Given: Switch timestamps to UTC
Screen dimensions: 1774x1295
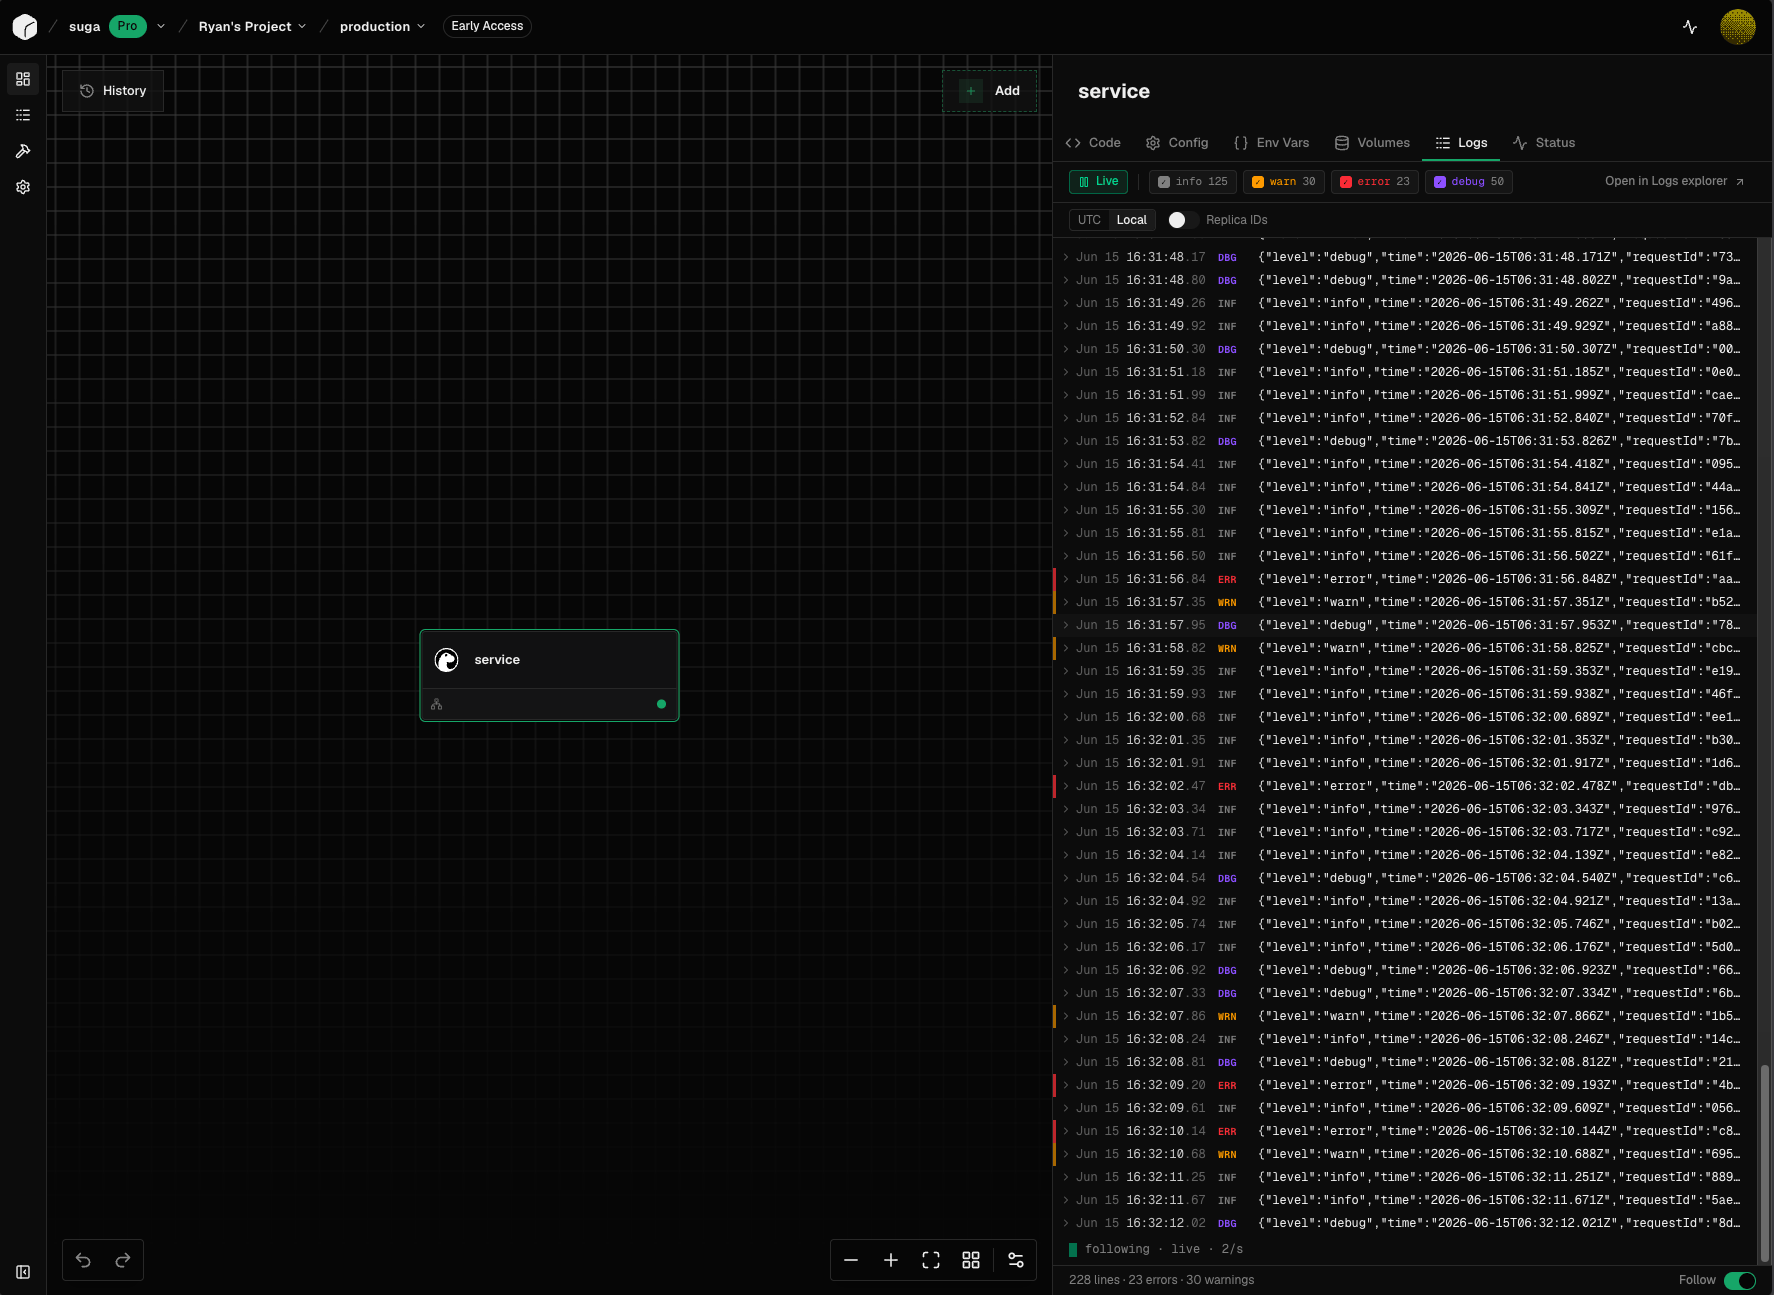Looking at the screenshot, I should pos(1089,220).
